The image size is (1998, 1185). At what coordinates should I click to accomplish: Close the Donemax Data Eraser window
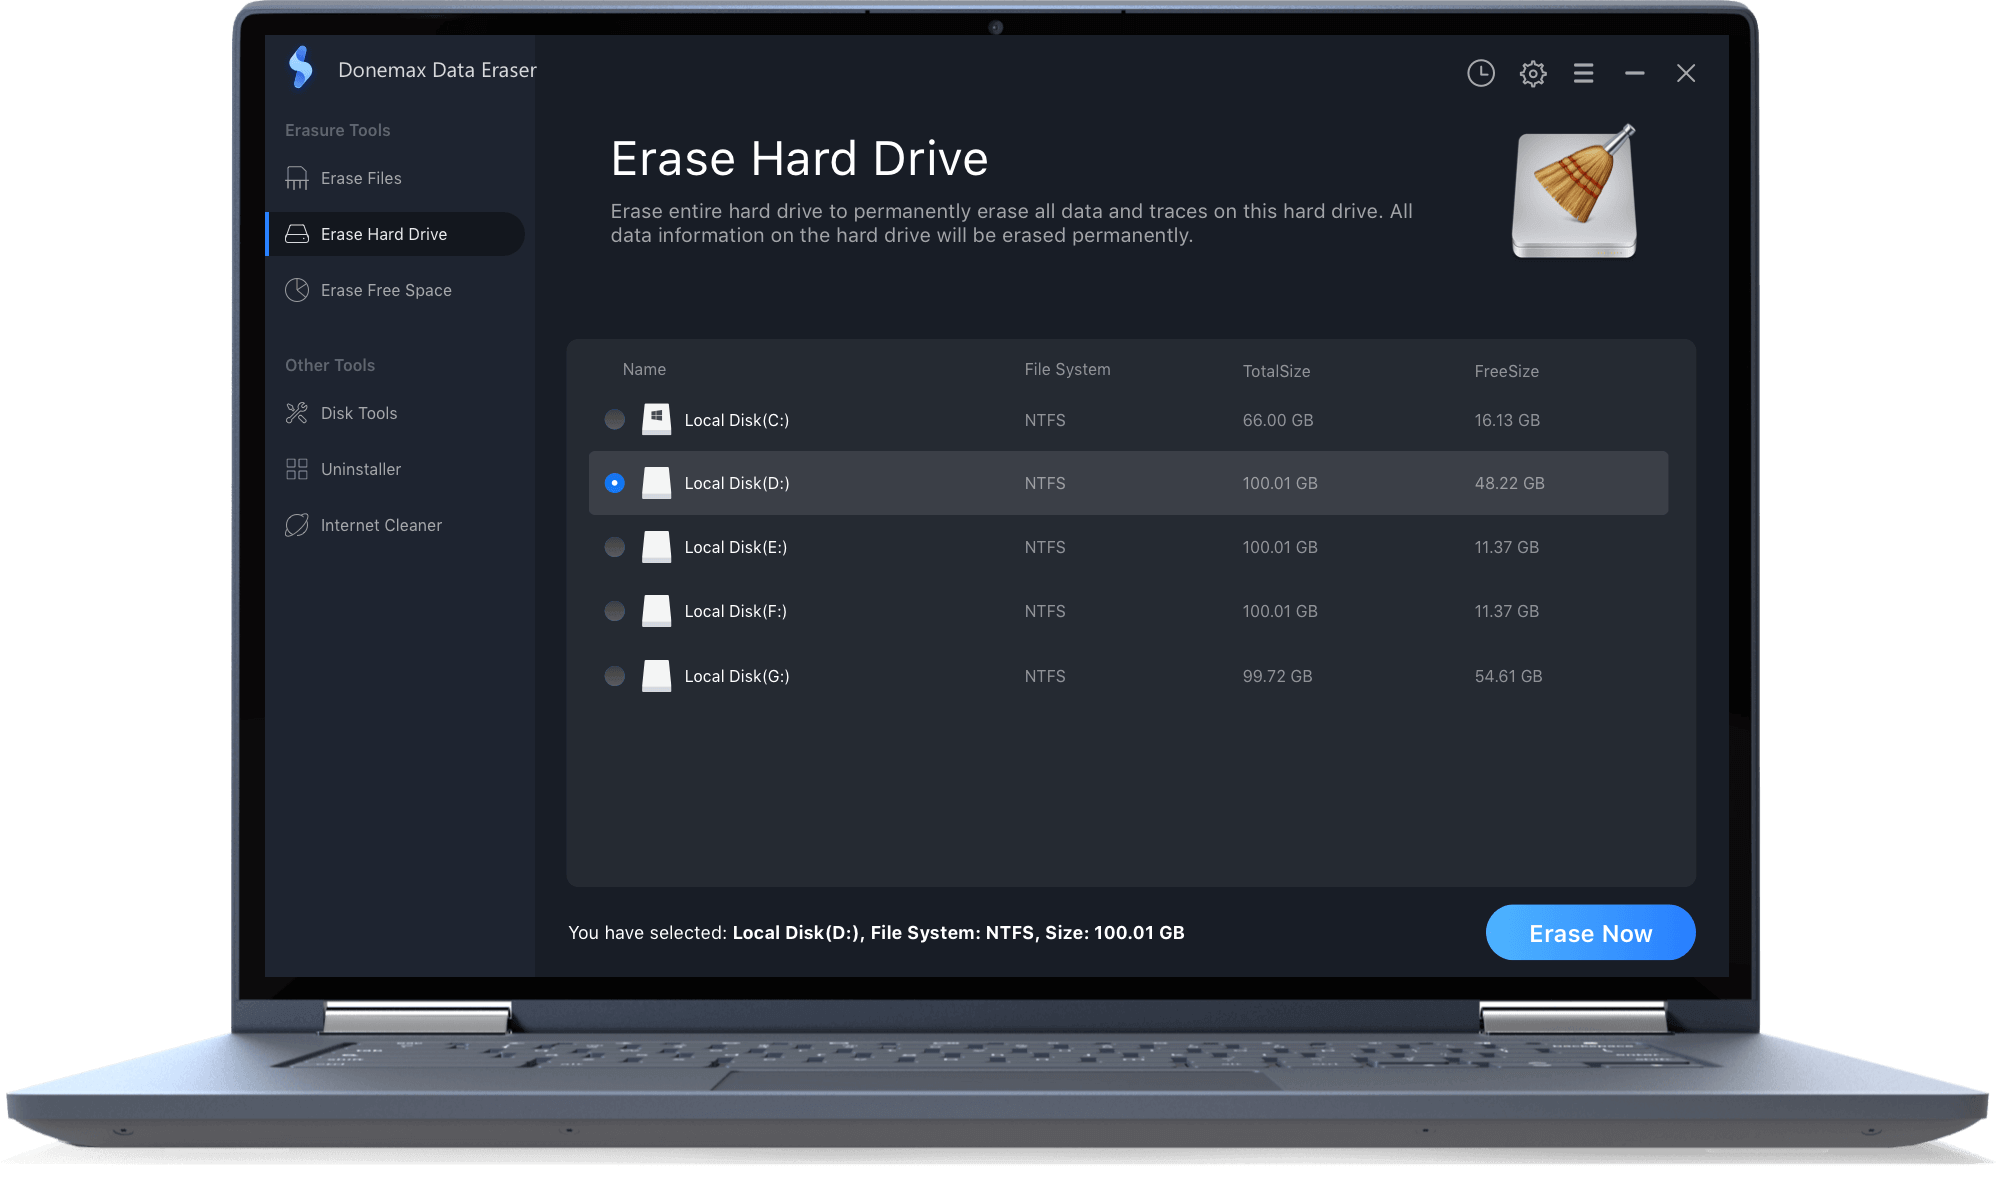(x=1686, y=73)
